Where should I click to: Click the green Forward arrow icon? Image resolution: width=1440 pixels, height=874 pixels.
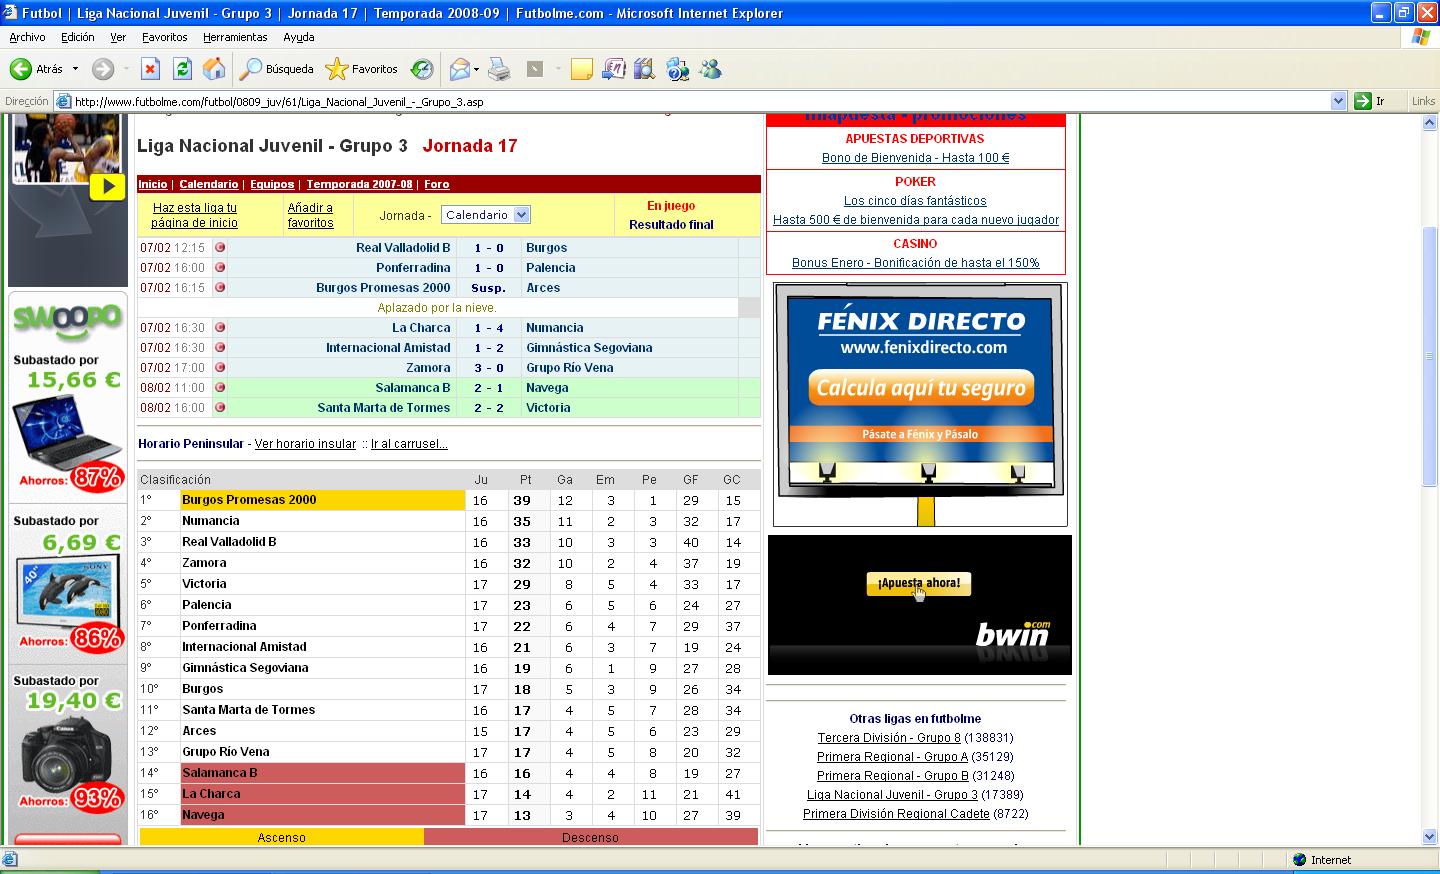click(102, 69)
